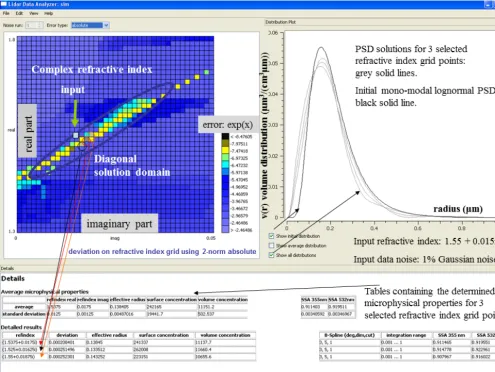Open the File menu

tap(6, 13)
